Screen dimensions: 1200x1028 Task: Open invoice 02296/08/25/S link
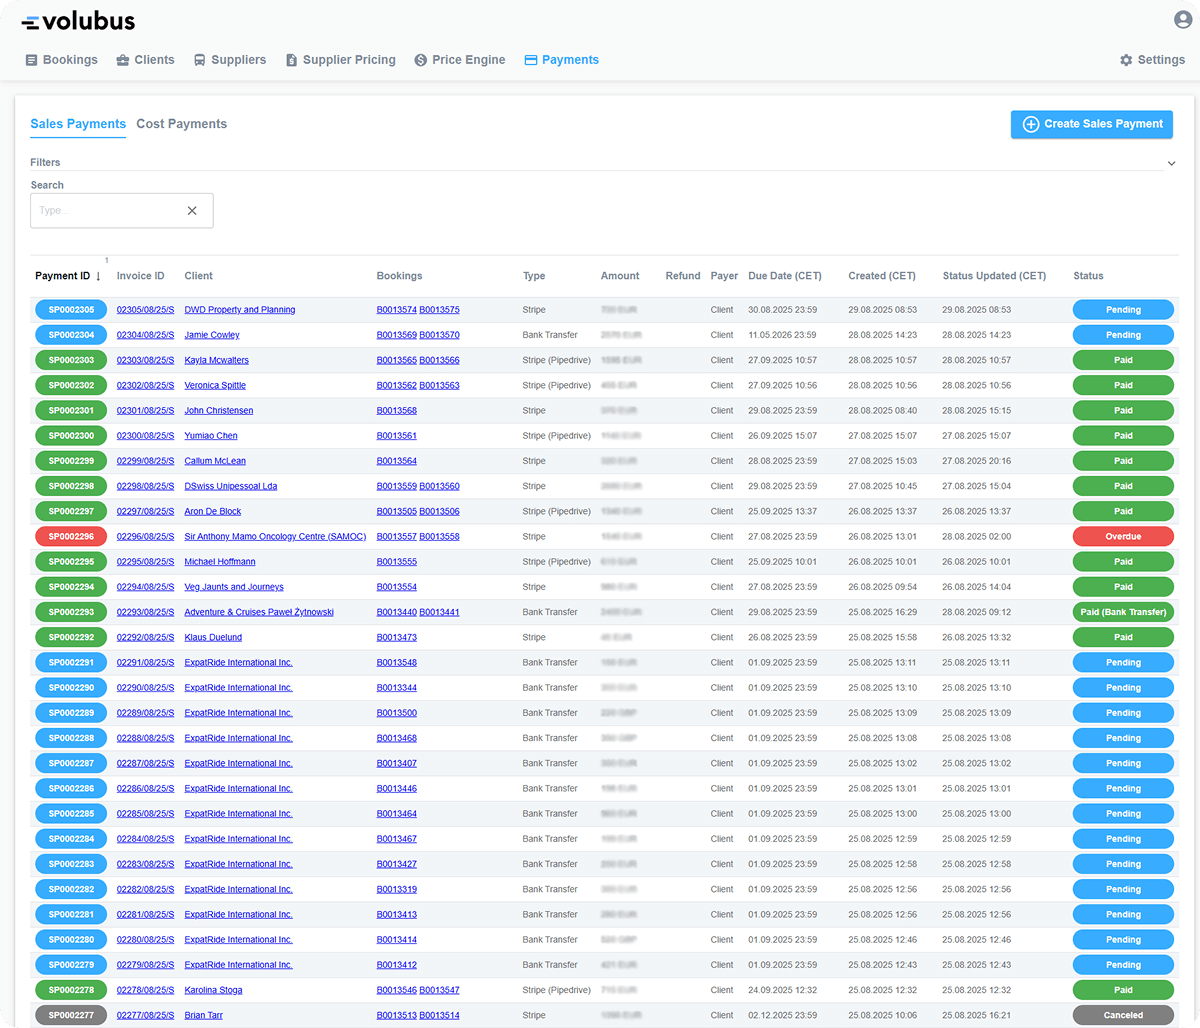coord(145,537)
